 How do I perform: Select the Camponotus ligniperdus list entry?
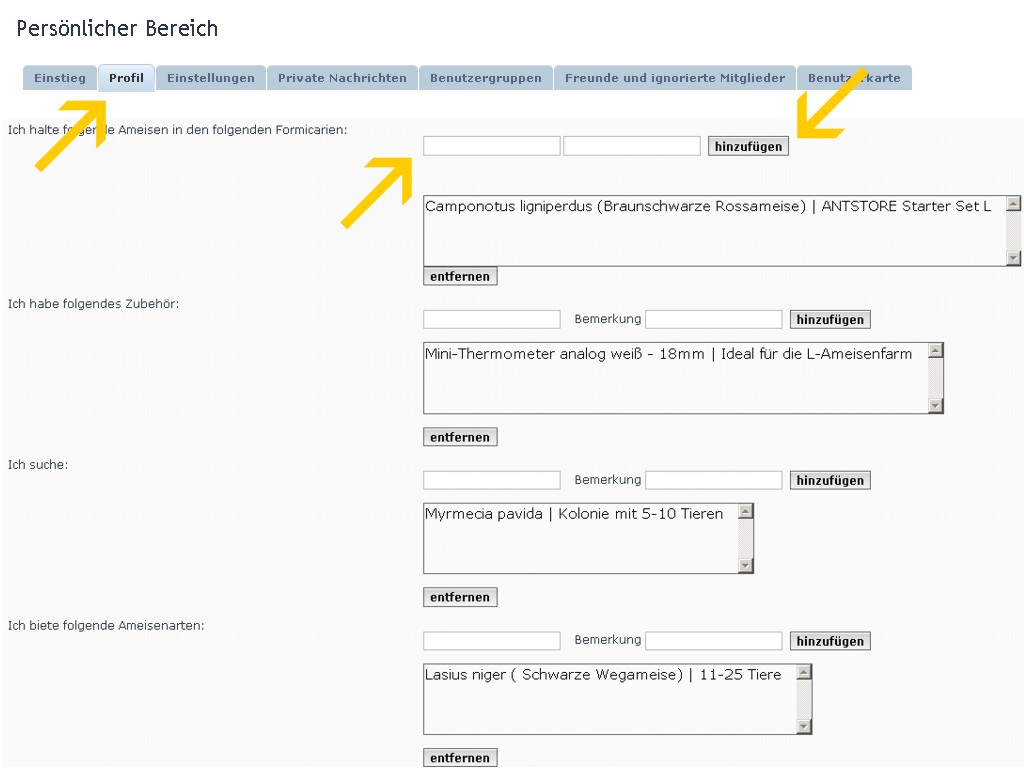tap(708, 207)
